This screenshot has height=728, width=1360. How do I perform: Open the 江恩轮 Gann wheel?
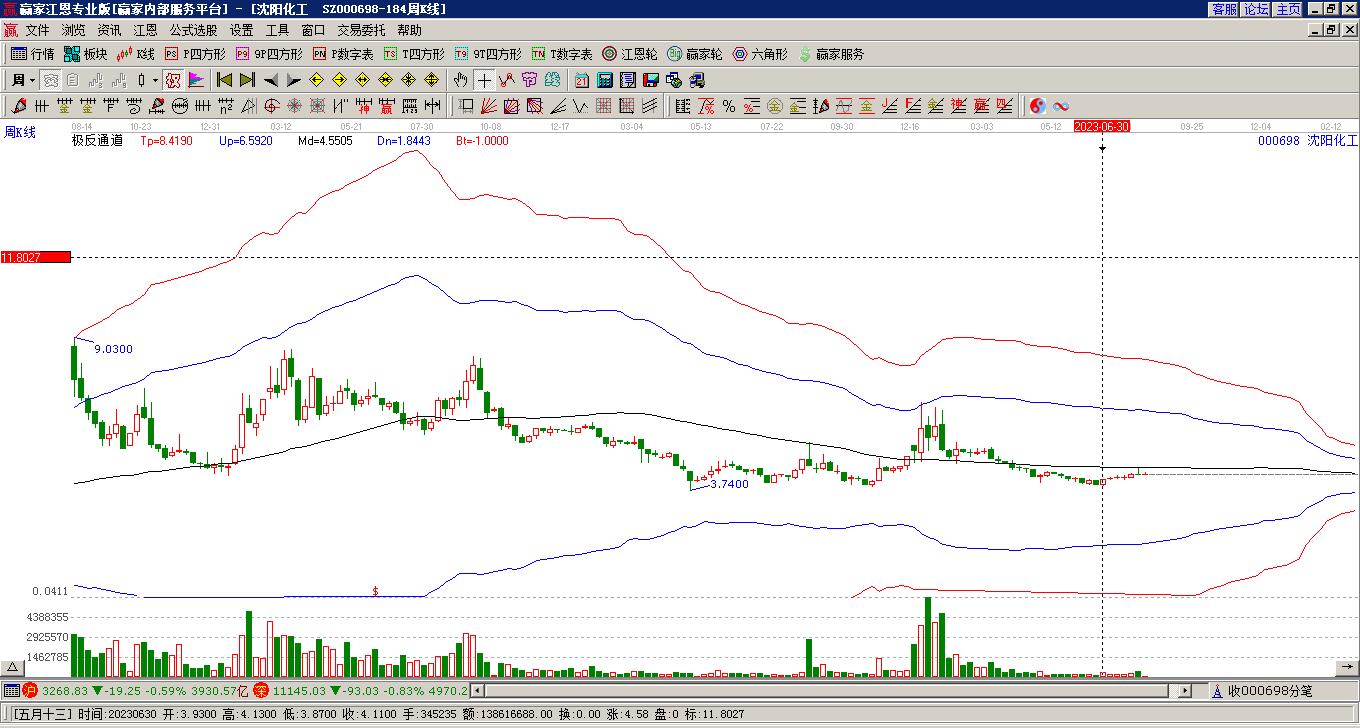point(630,54)
